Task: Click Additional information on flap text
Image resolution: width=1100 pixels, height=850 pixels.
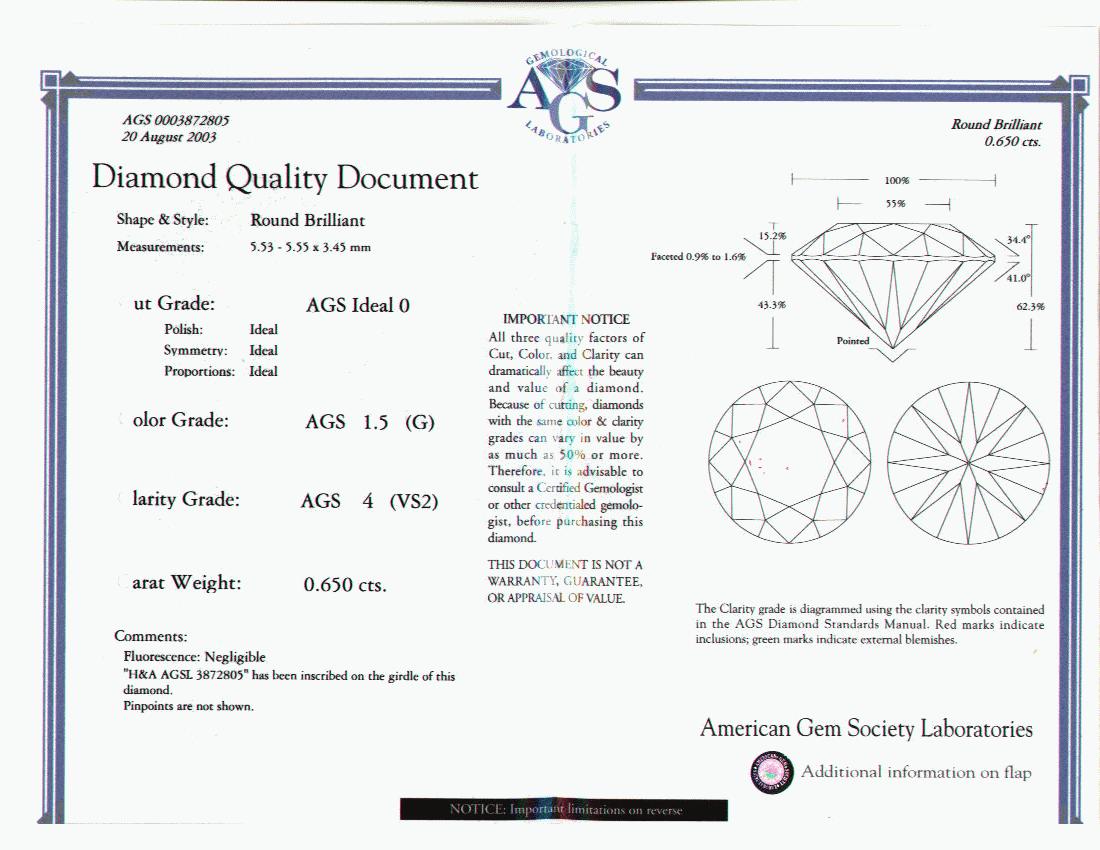Action: [x=916, y=772]
